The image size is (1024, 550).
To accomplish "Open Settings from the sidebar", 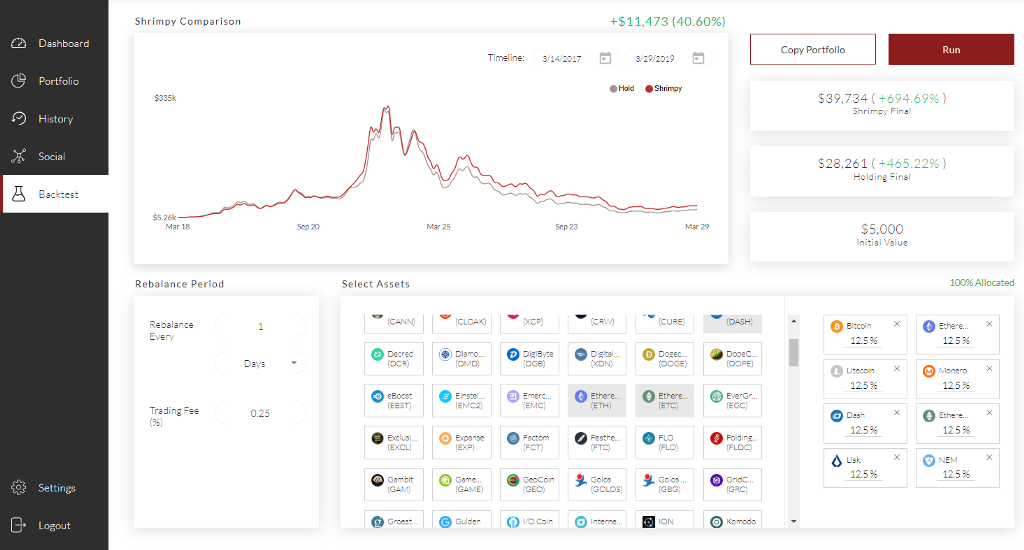I will coord(54,488).
